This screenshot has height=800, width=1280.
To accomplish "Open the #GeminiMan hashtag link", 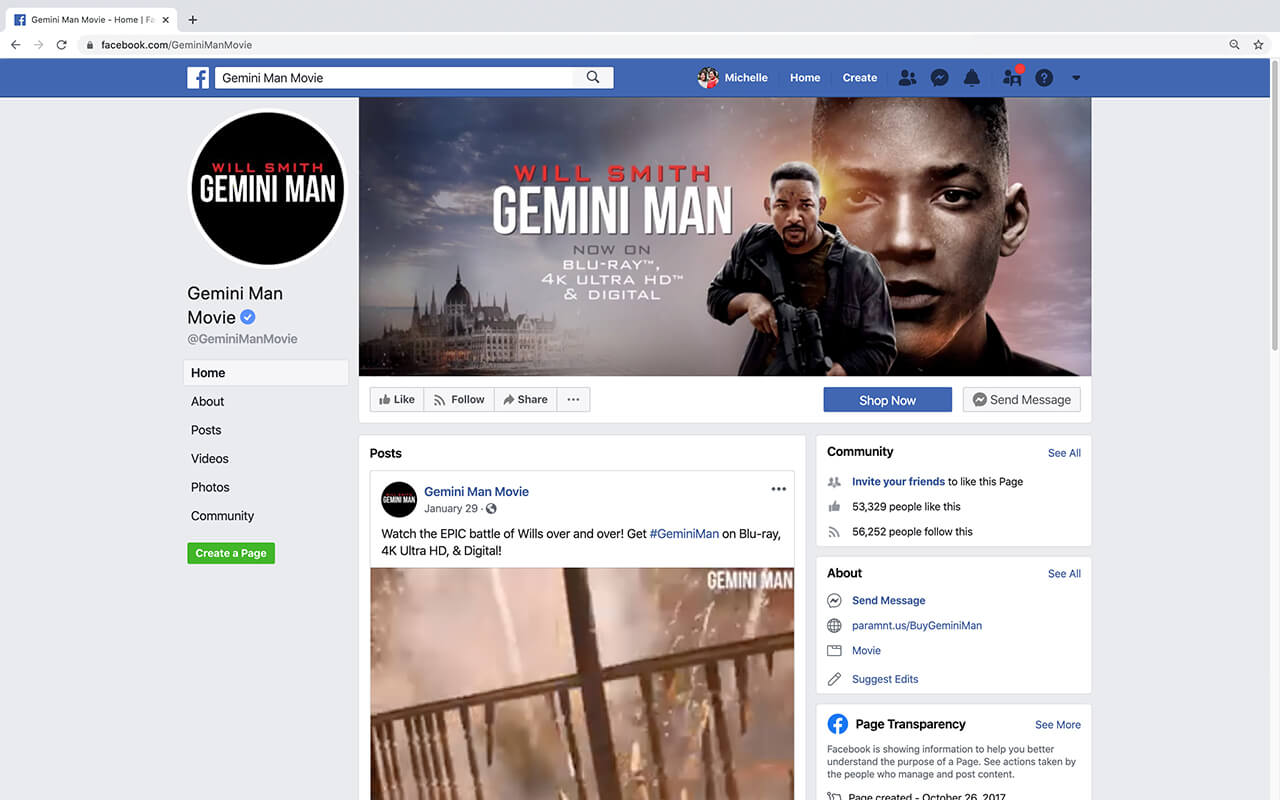I will tap(684, 534).
